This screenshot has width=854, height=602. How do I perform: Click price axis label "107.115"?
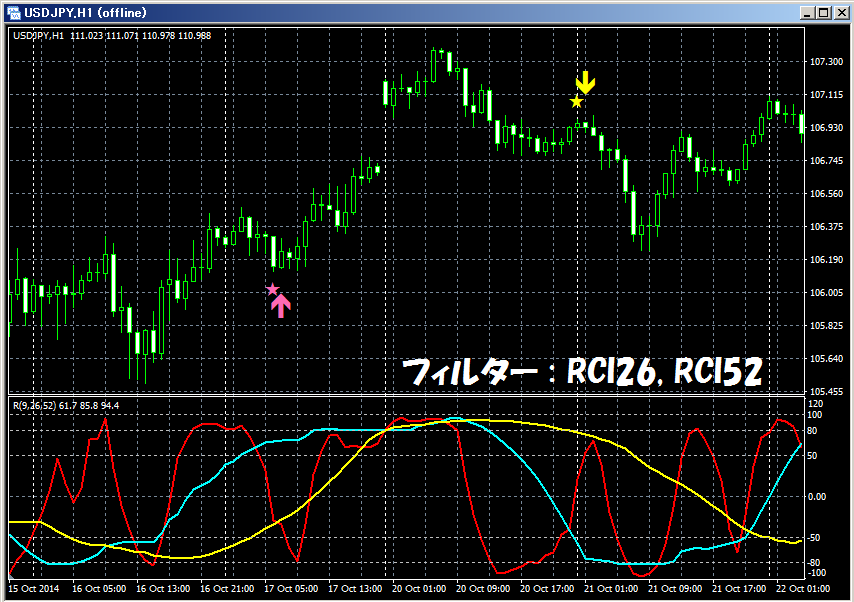[x=826, y=95]
